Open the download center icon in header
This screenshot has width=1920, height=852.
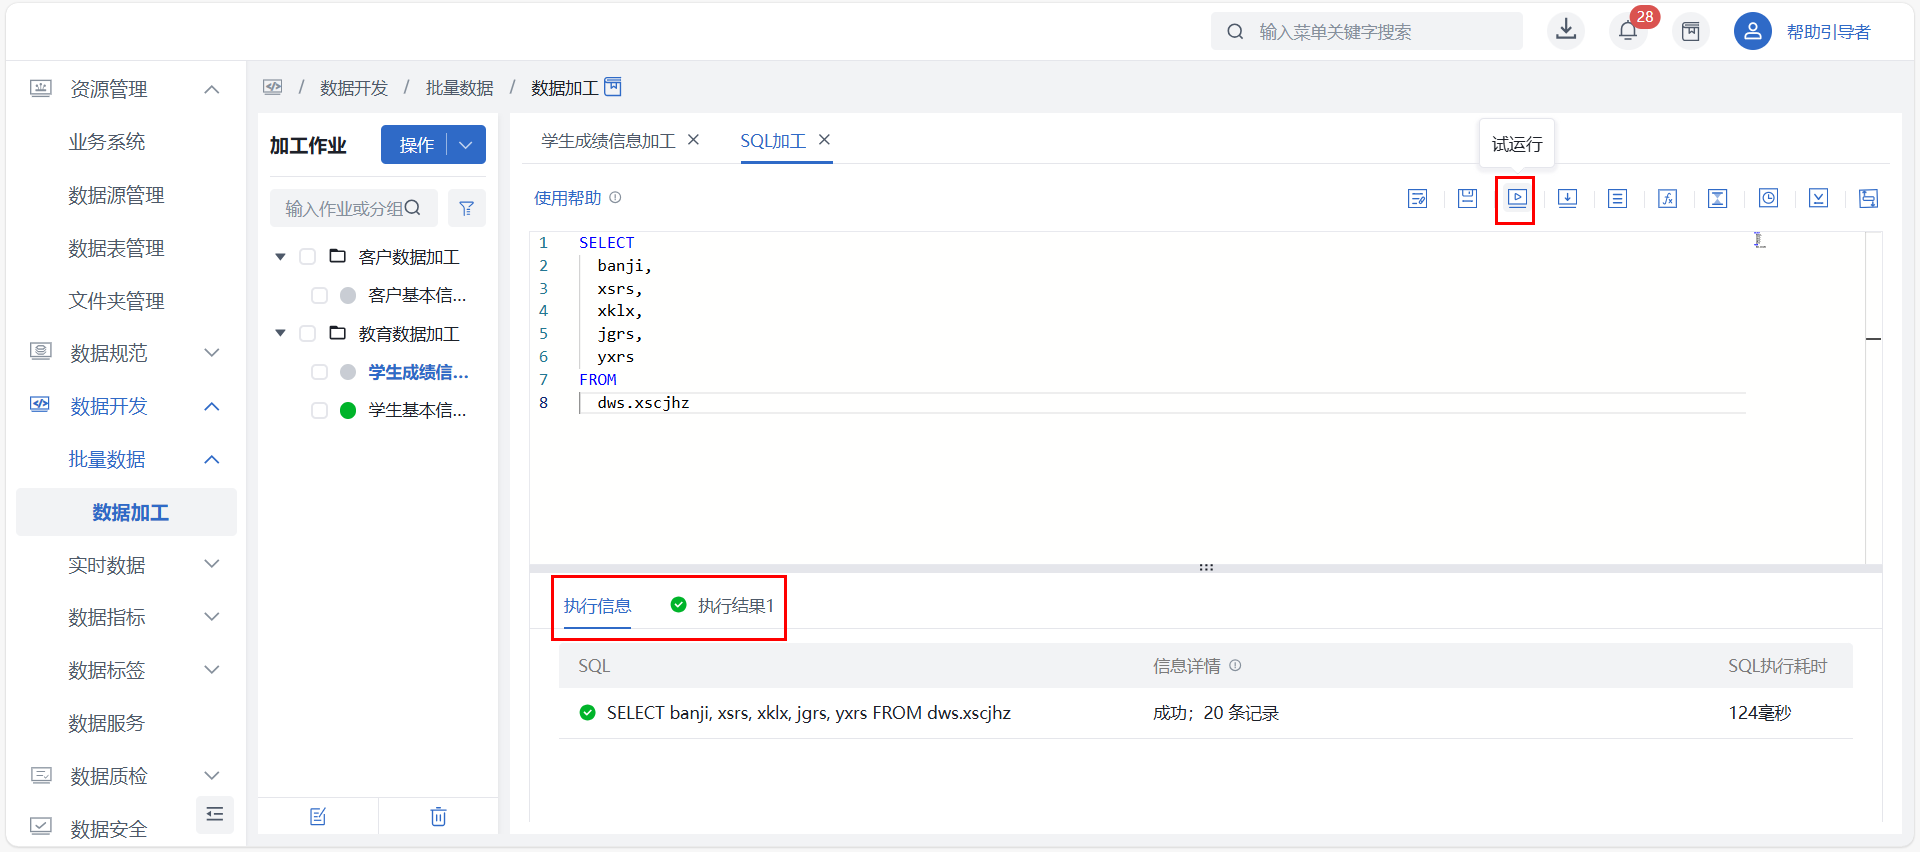(1566, 31)
